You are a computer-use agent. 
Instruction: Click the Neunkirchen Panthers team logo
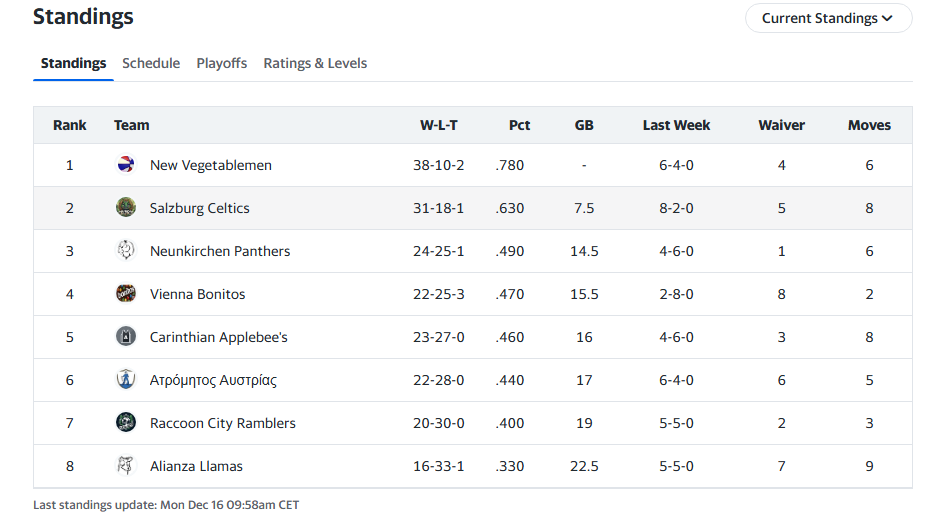(x=126, y=251)
